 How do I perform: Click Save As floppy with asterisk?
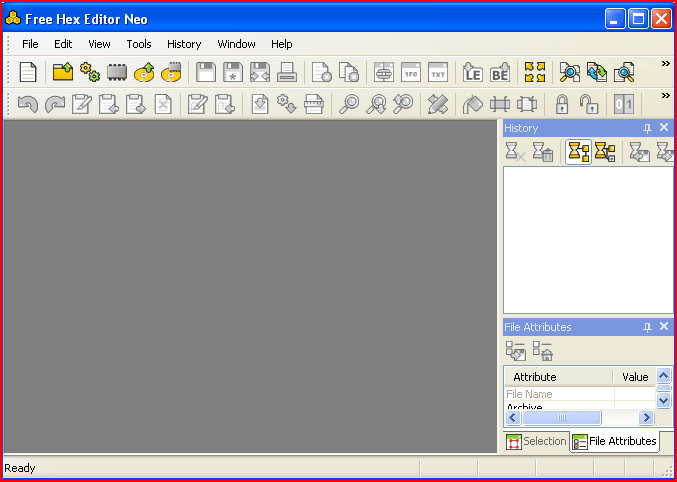click(x=233, y=72)
